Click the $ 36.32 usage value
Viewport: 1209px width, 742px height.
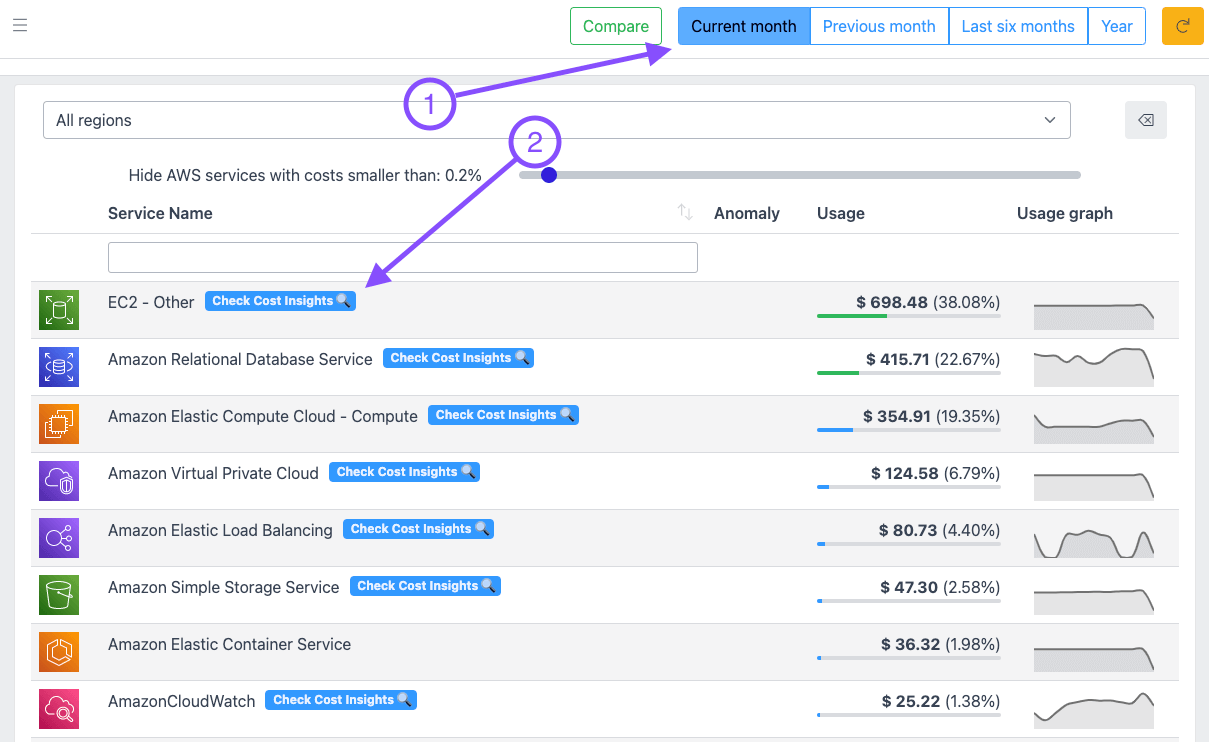[911, 644]
